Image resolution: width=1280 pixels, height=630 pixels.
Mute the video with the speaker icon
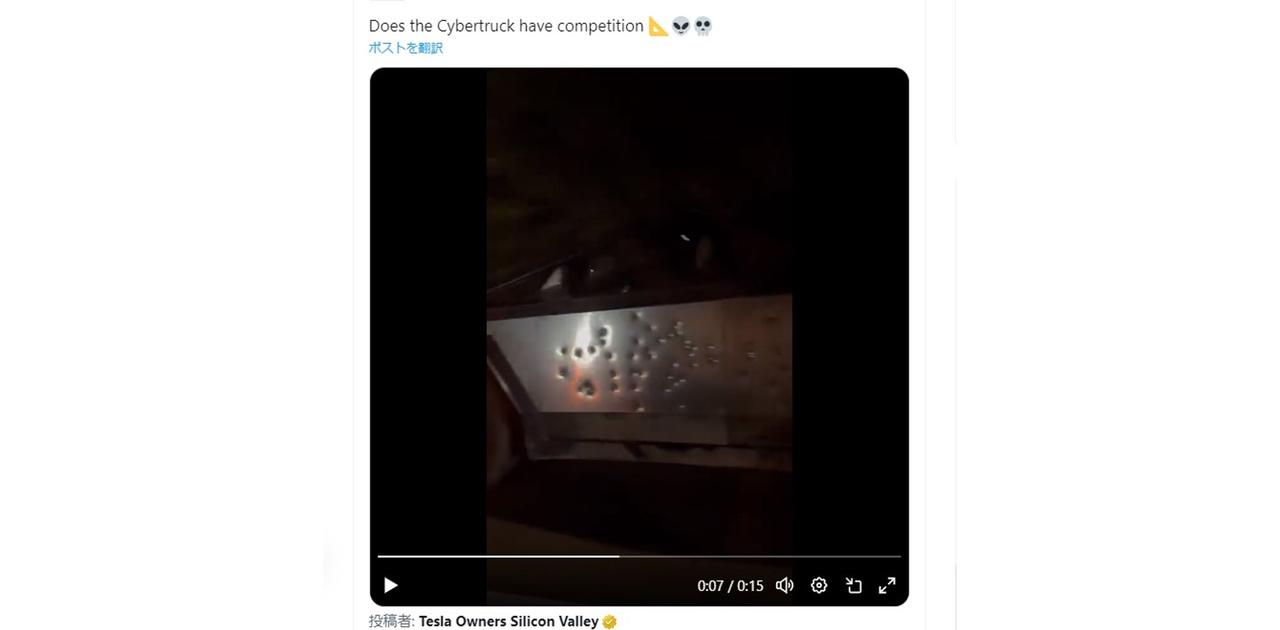(x=785, y=585)
